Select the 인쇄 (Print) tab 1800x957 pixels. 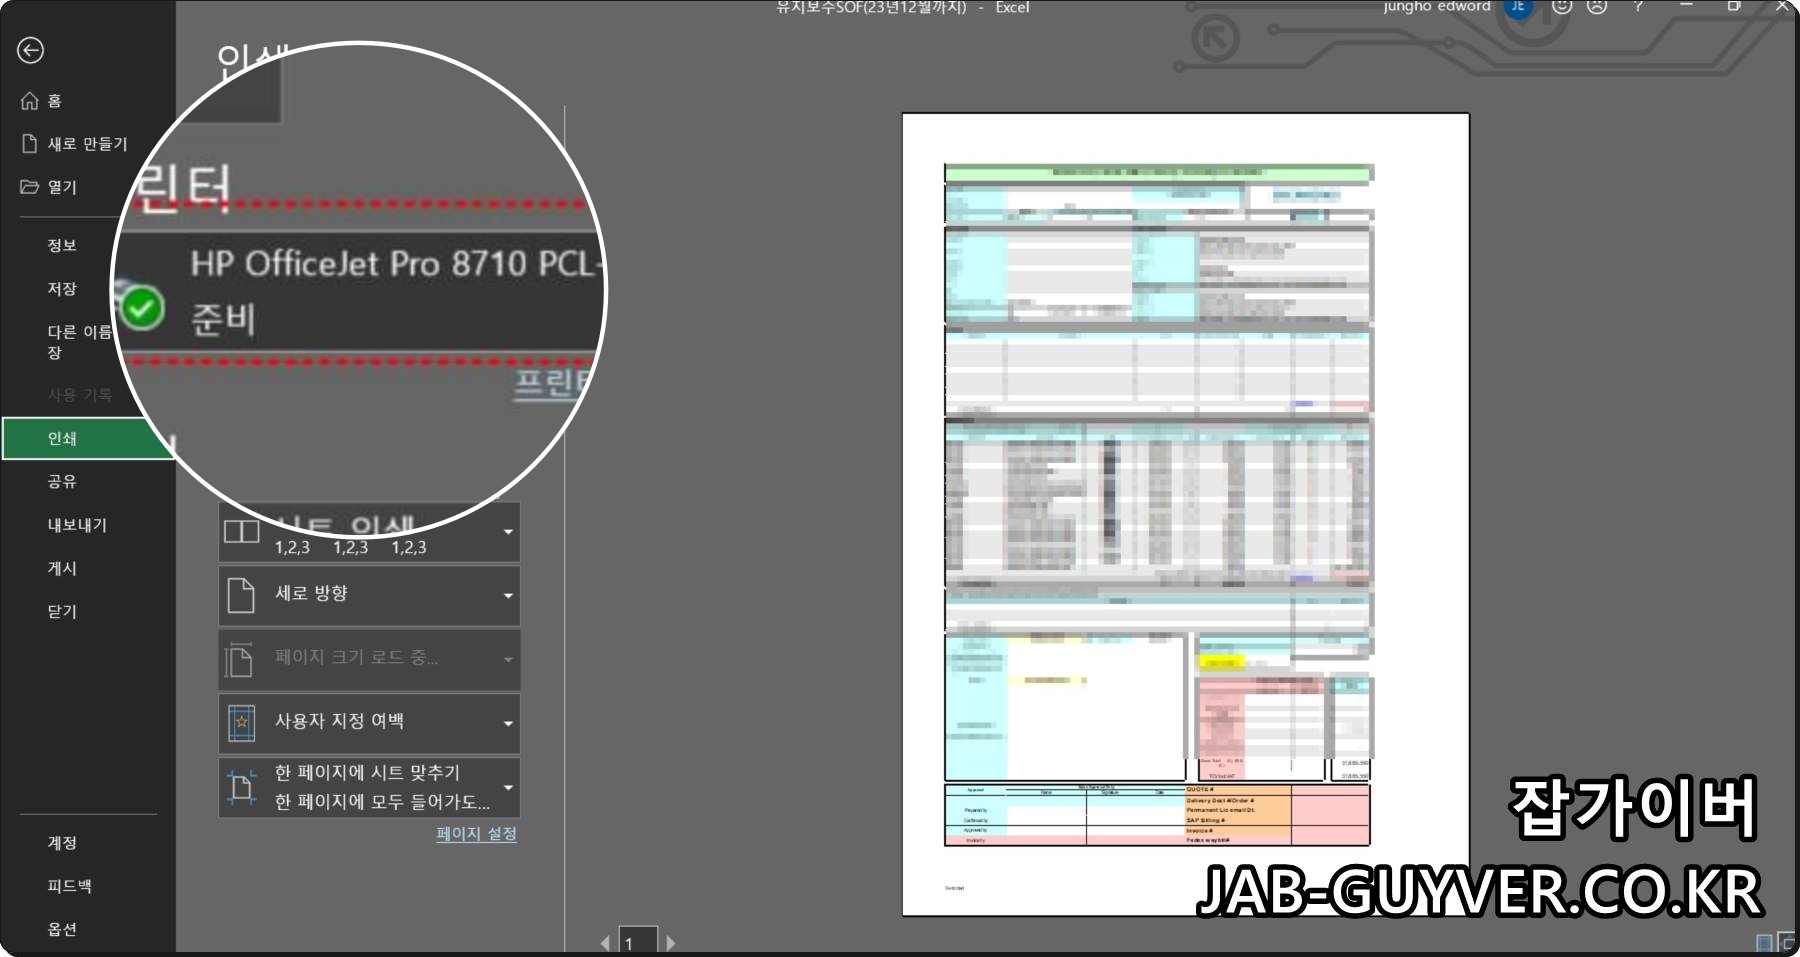tap(88, 438)
